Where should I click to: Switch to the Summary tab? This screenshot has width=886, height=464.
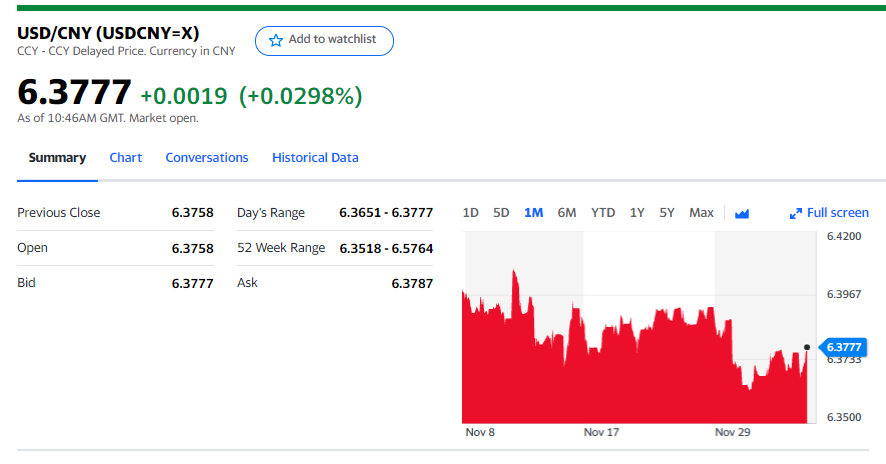click(57, 158)
